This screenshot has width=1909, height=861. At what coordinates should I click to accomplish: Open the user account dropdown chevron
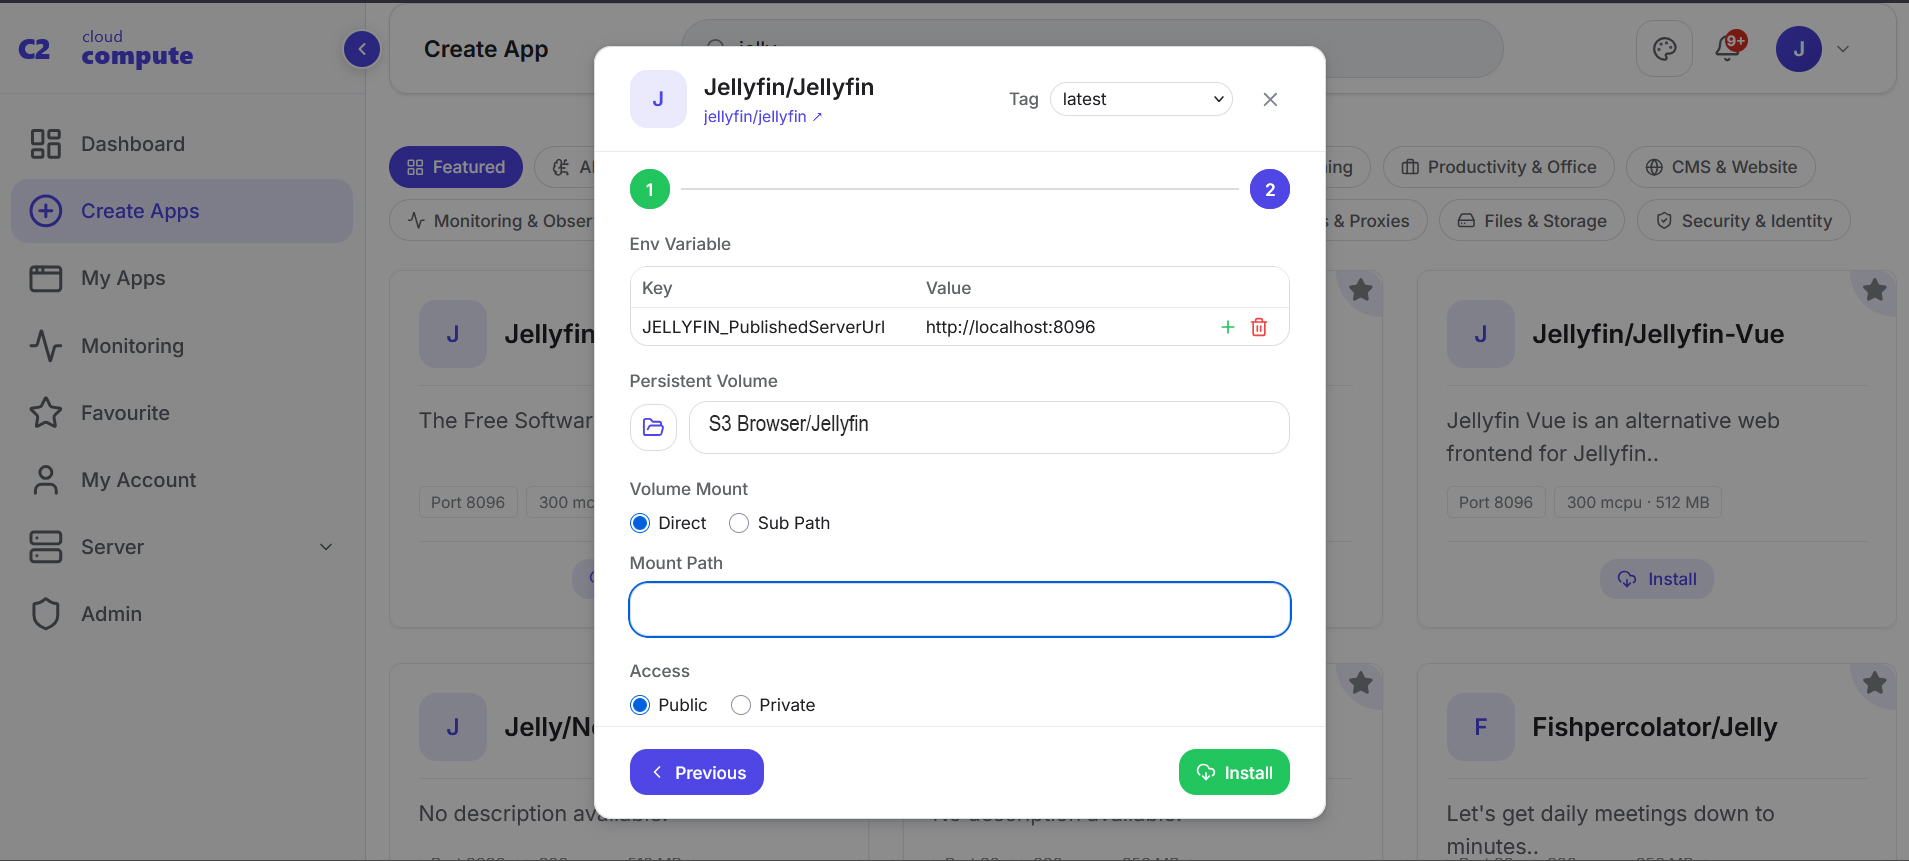point(1843,49)
